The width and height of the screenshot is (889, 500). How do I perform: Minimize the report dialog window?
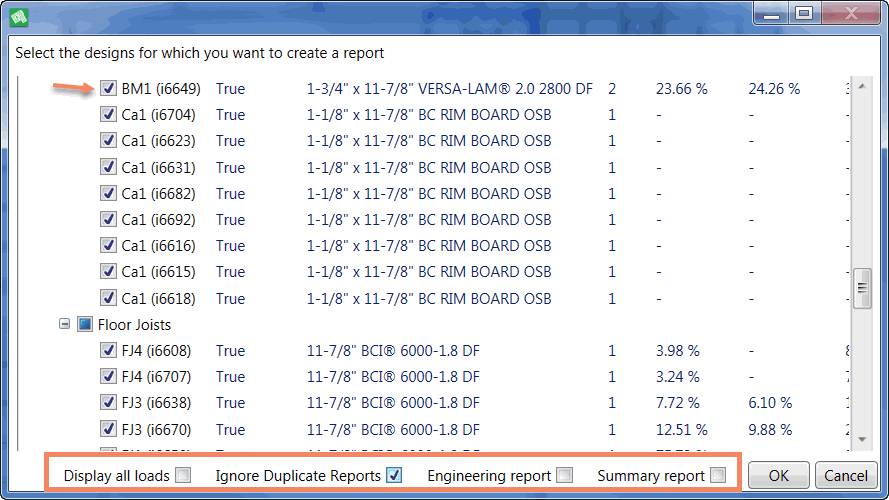[x=772, y=14]
